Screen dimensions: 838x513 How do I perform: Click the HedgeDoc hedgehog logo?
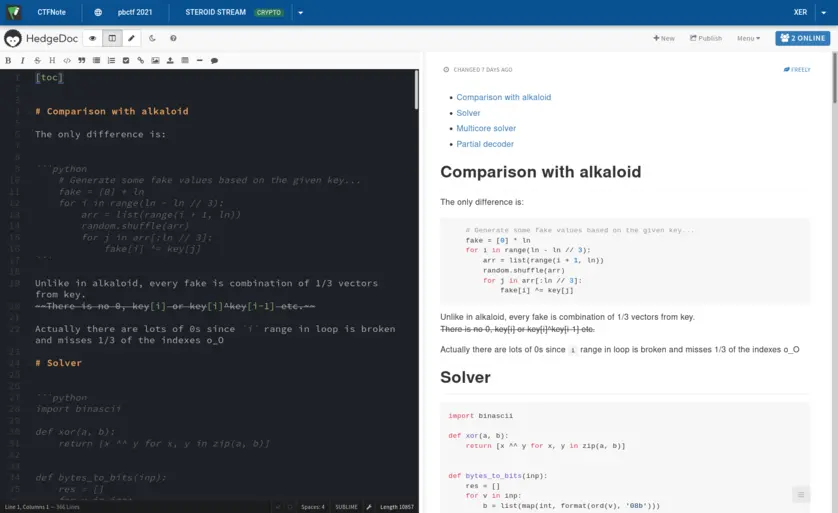[13, 38]
